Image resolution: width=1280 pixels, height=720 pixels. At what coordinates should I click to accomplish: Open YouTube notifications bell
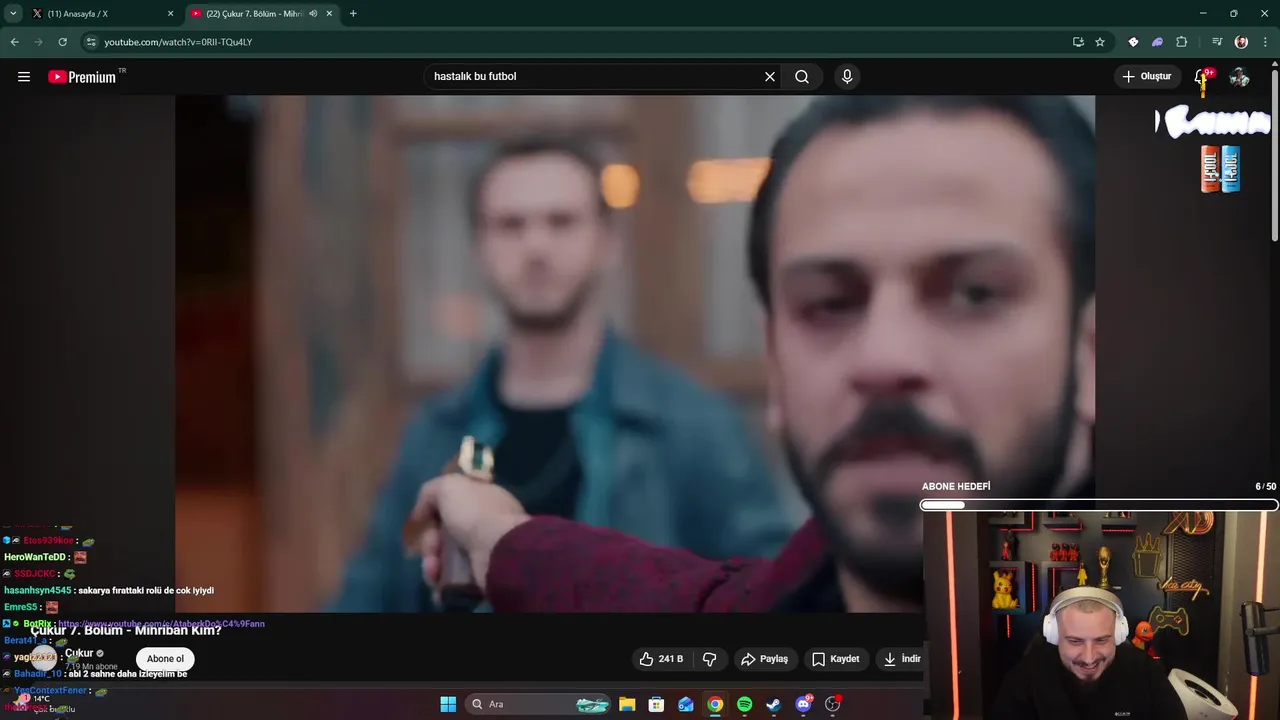click(x=1202, y=77)
